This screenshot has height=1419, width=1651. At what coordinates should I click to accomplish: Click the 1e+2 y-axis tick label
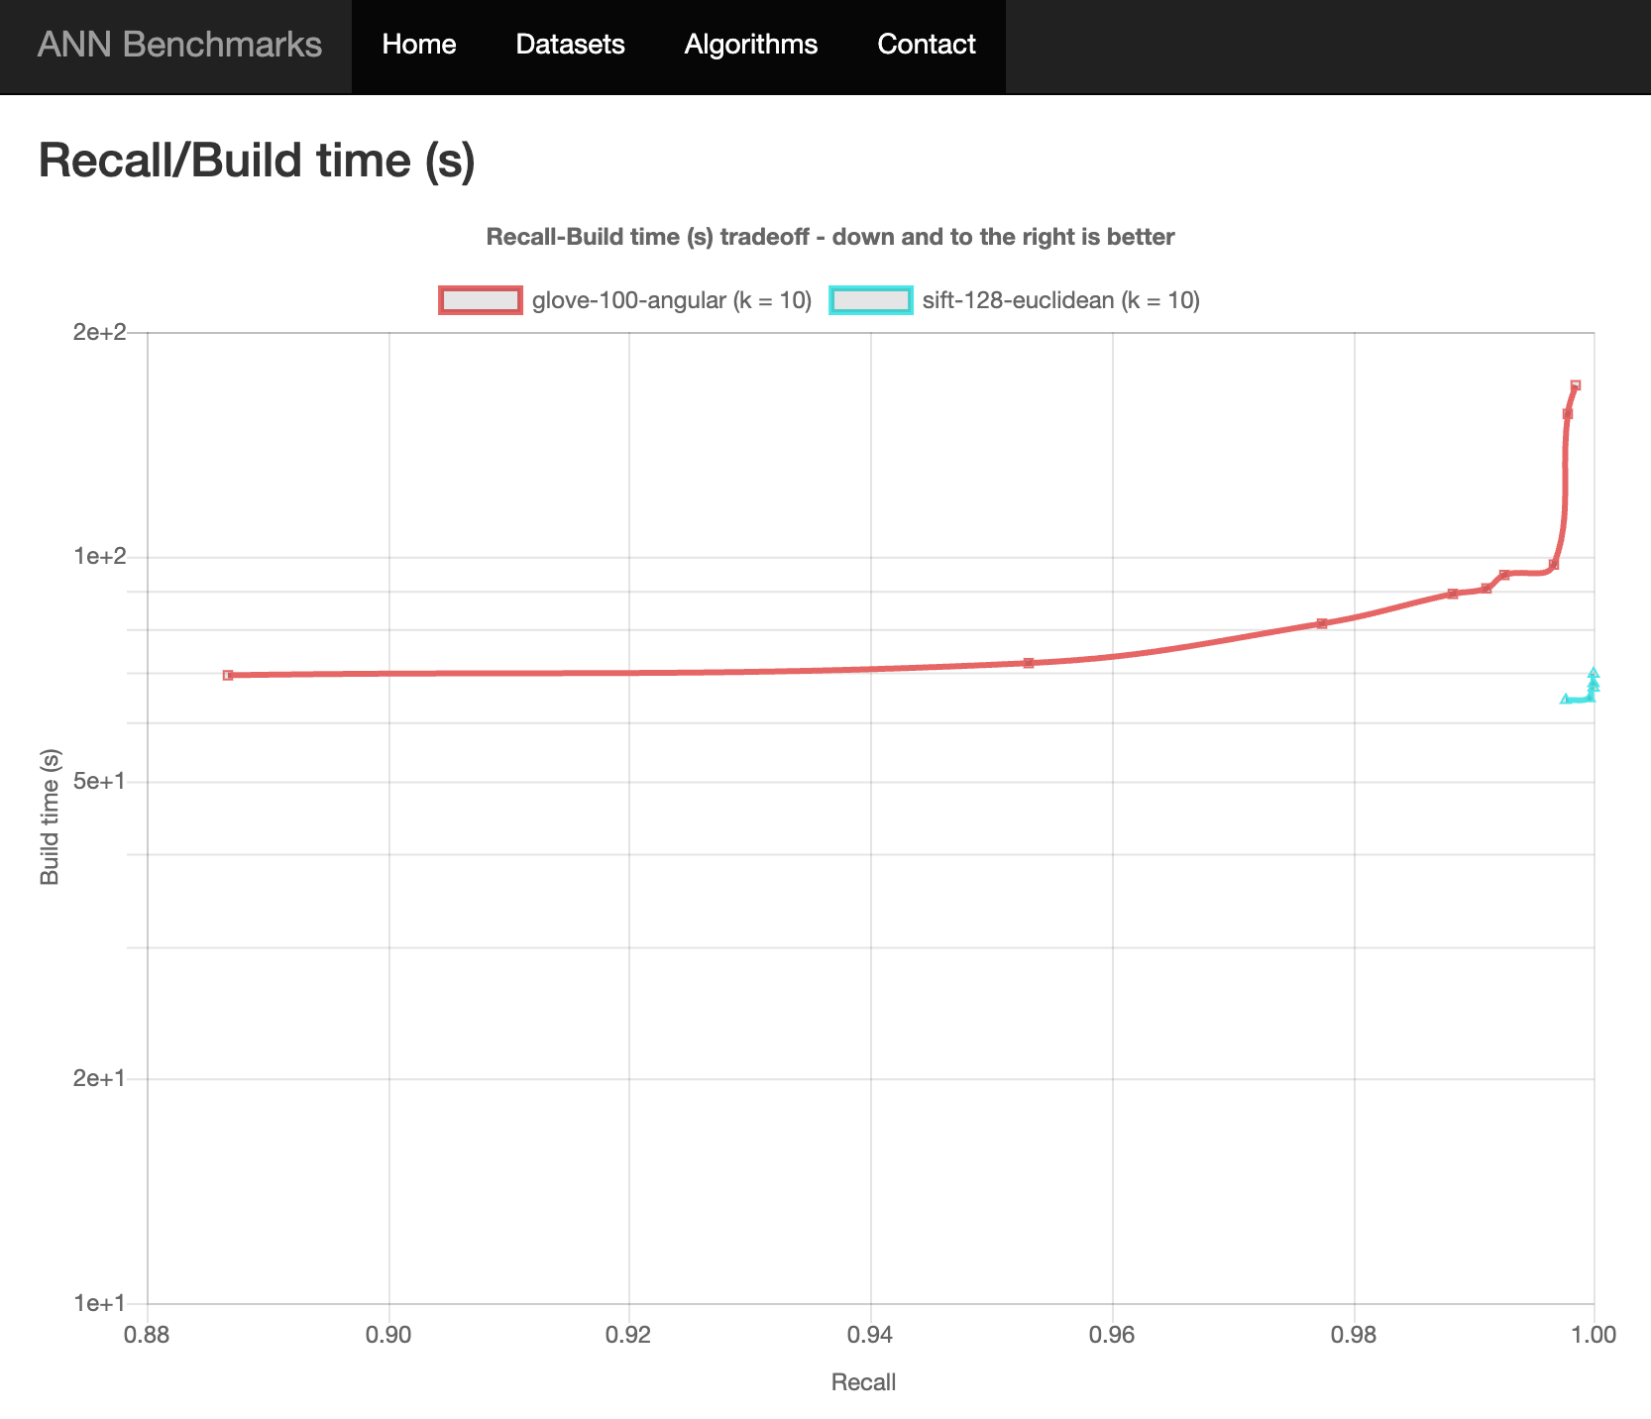99,556
